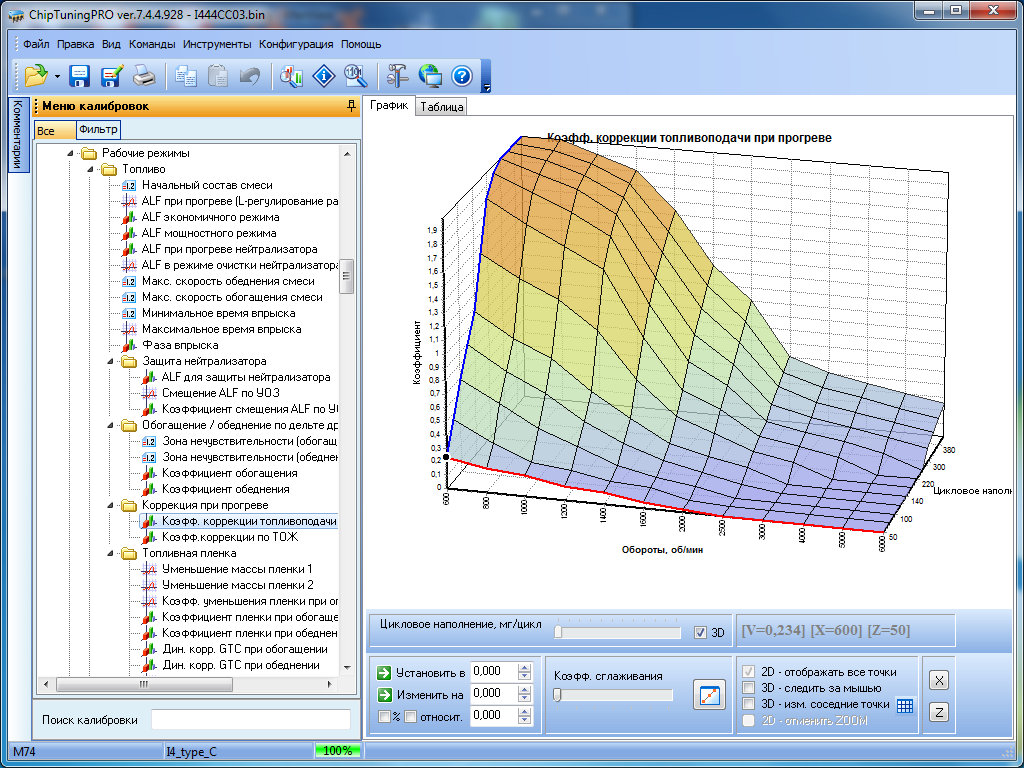Open the Info diamond toolbar icon
The width and height of the screenshot is (1024, 768).
[x=323, y=75]
